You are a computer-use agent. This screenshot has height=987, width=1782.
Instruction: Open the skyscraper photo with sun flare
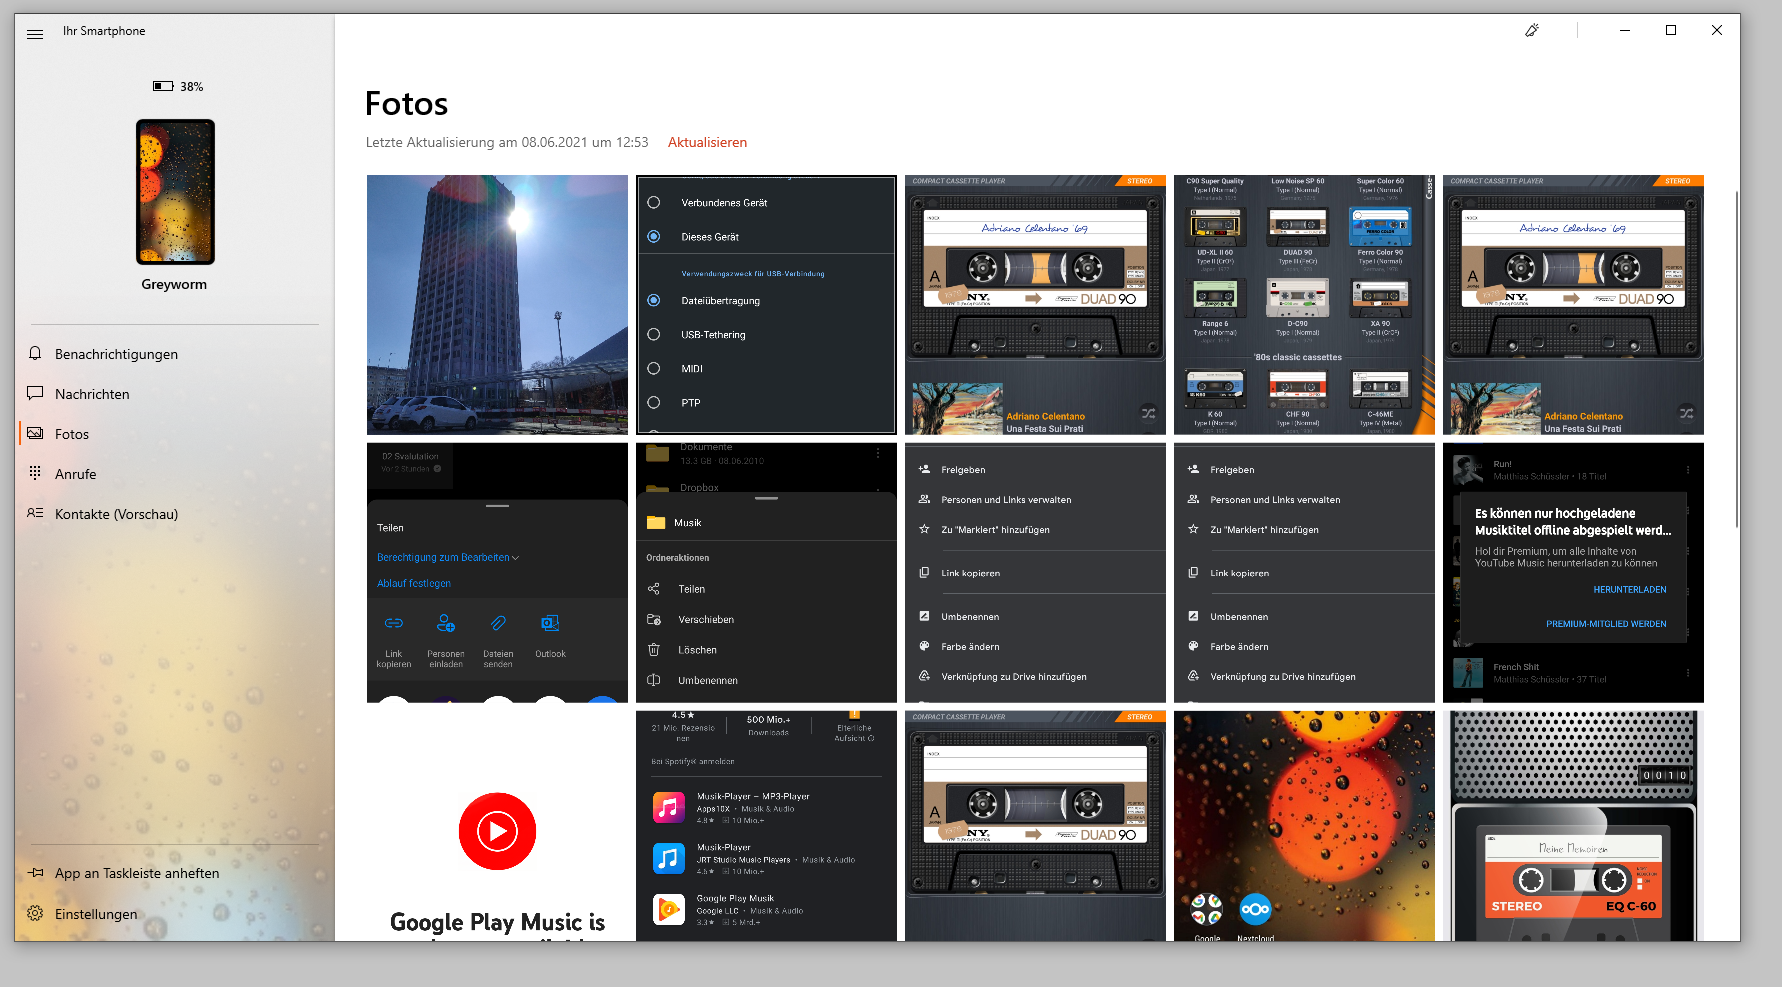[x=497, y=305]
